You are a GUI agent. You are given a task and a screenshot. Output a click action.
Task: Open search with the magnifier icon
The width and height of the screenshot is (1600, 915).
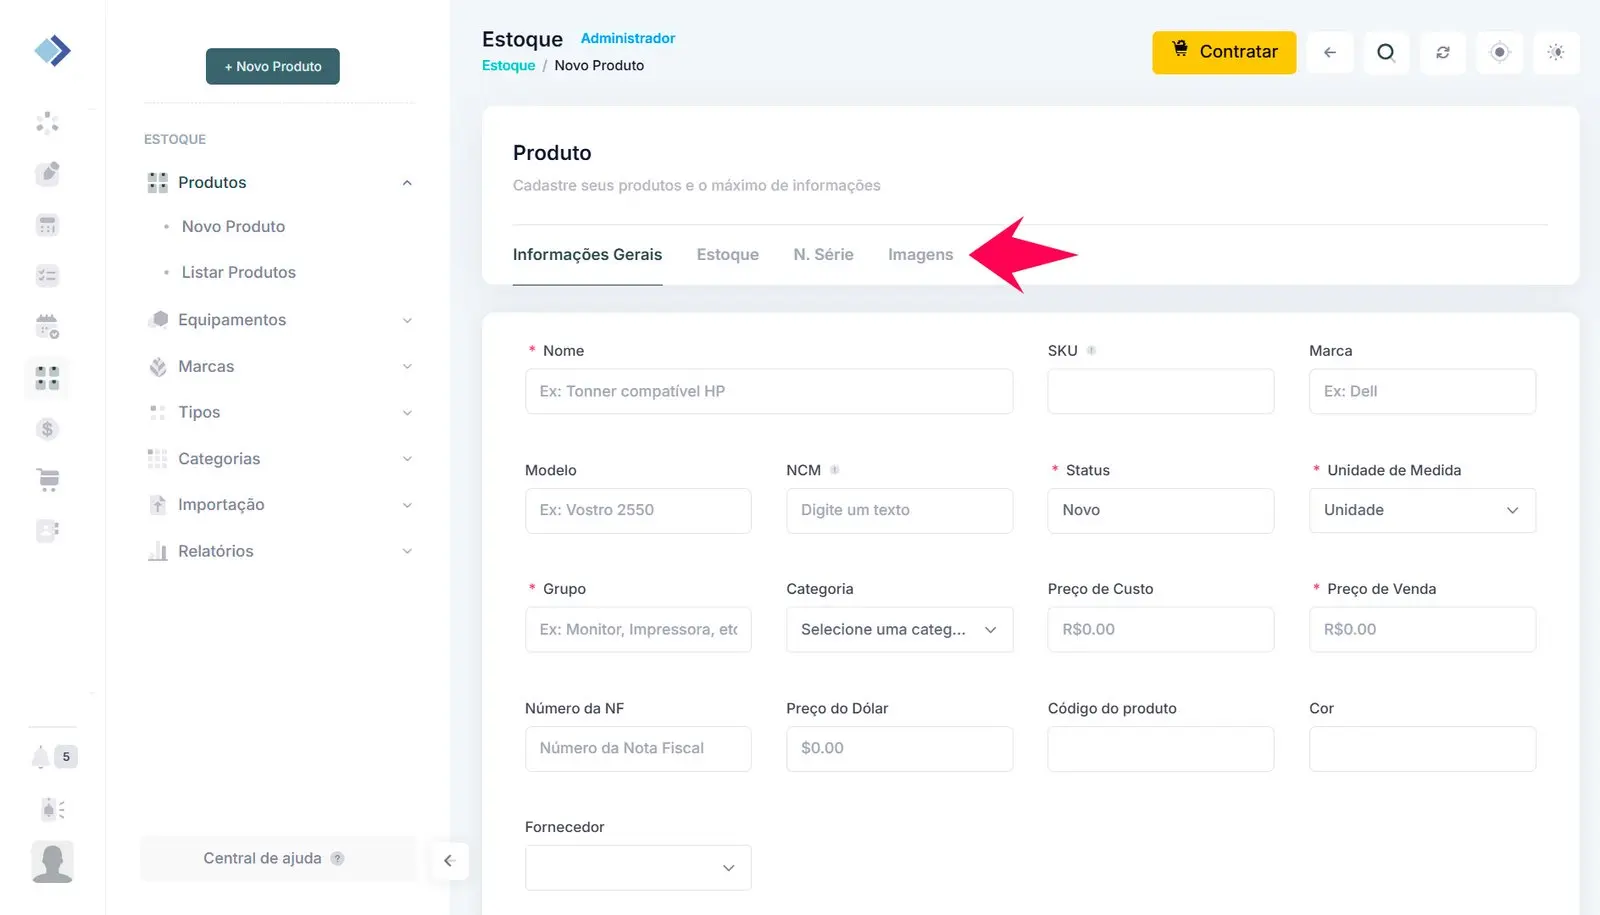coord(1385,53)
